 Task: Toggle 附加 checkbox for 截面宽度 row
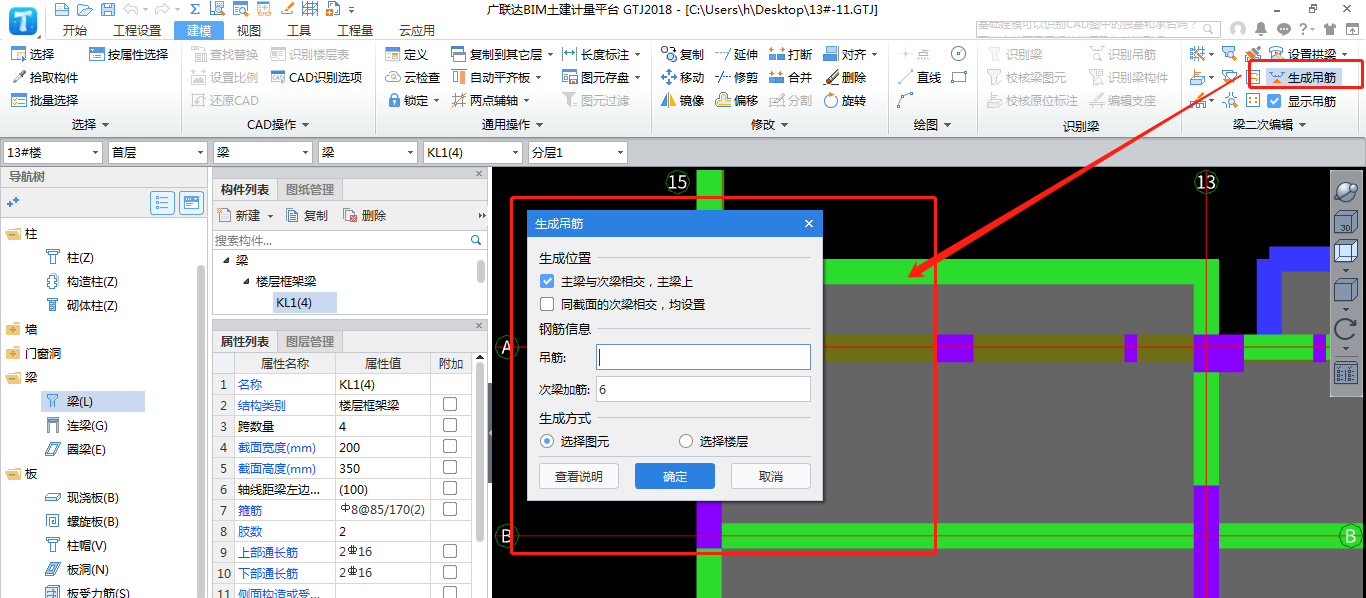click(x=450, y=447)
